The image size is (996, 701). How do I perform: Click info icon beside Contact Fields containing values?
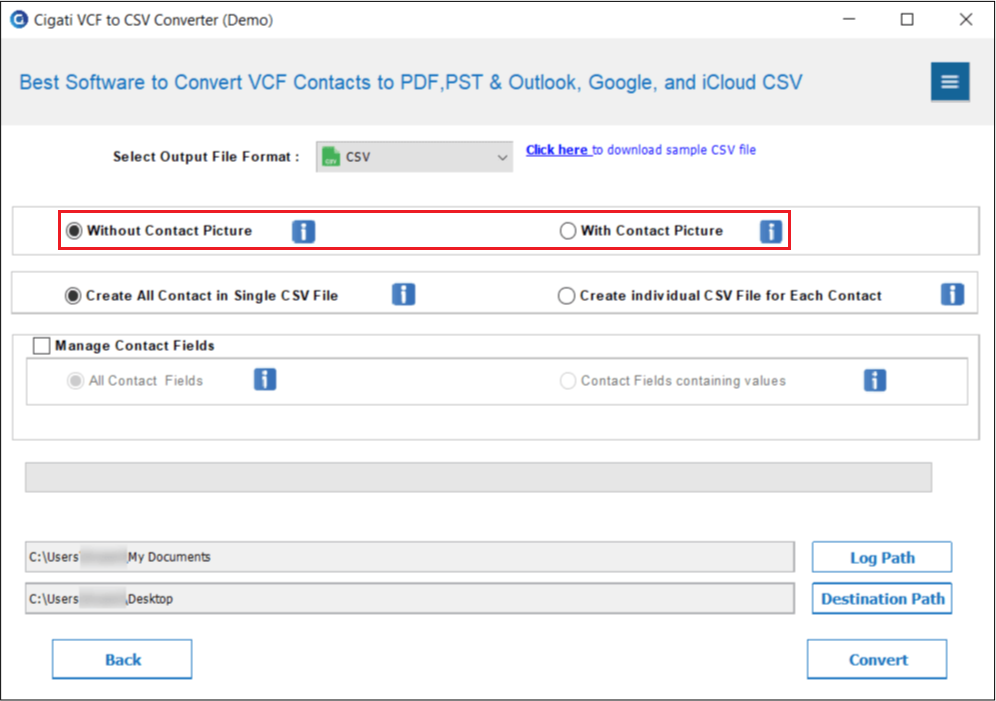tap(875, 380)
